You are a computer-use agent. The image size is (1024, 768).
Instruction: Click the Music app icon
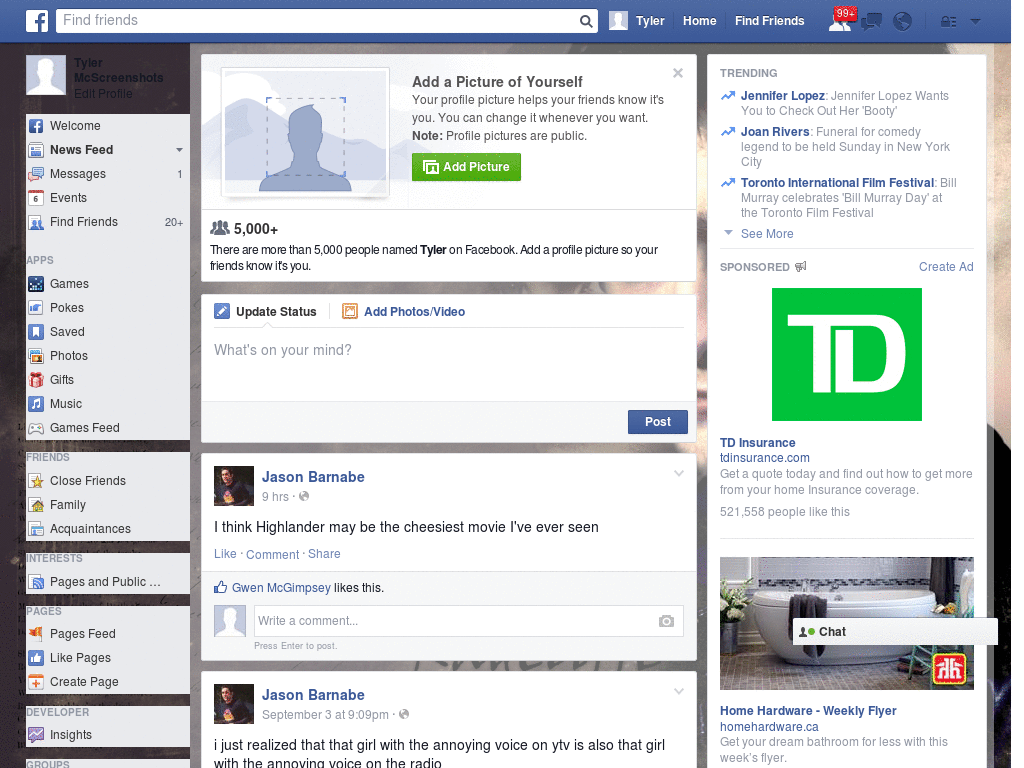[x=36, y=404]
